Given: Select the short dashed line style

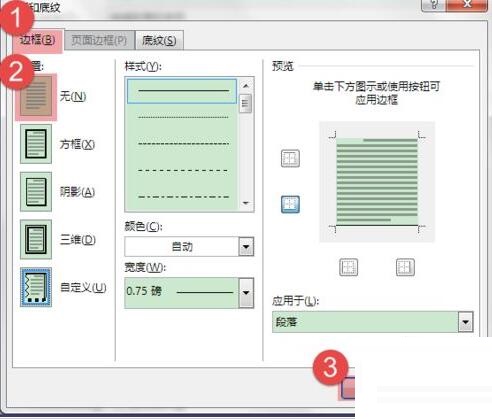Looking at the screenshot, I should [x=182, y=144].
